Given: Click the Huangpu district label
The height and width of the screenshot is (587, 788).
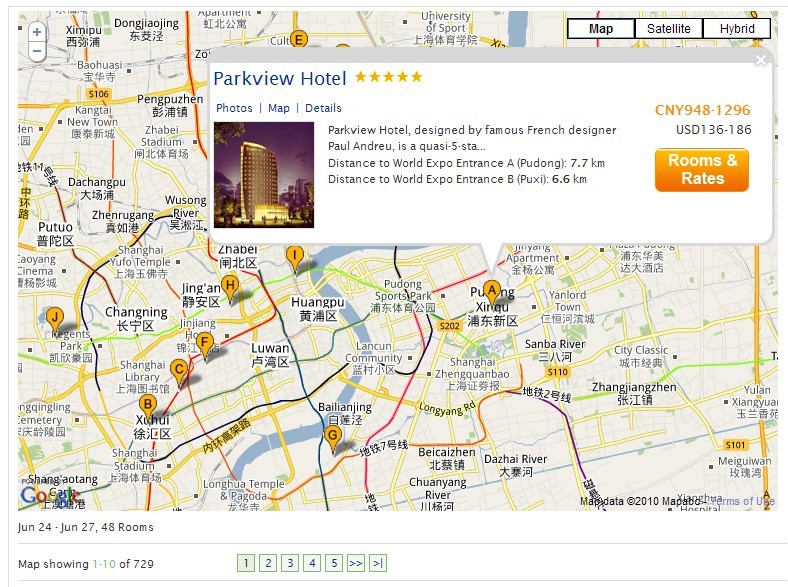Looking at the screenshot, I should [318, 309].
